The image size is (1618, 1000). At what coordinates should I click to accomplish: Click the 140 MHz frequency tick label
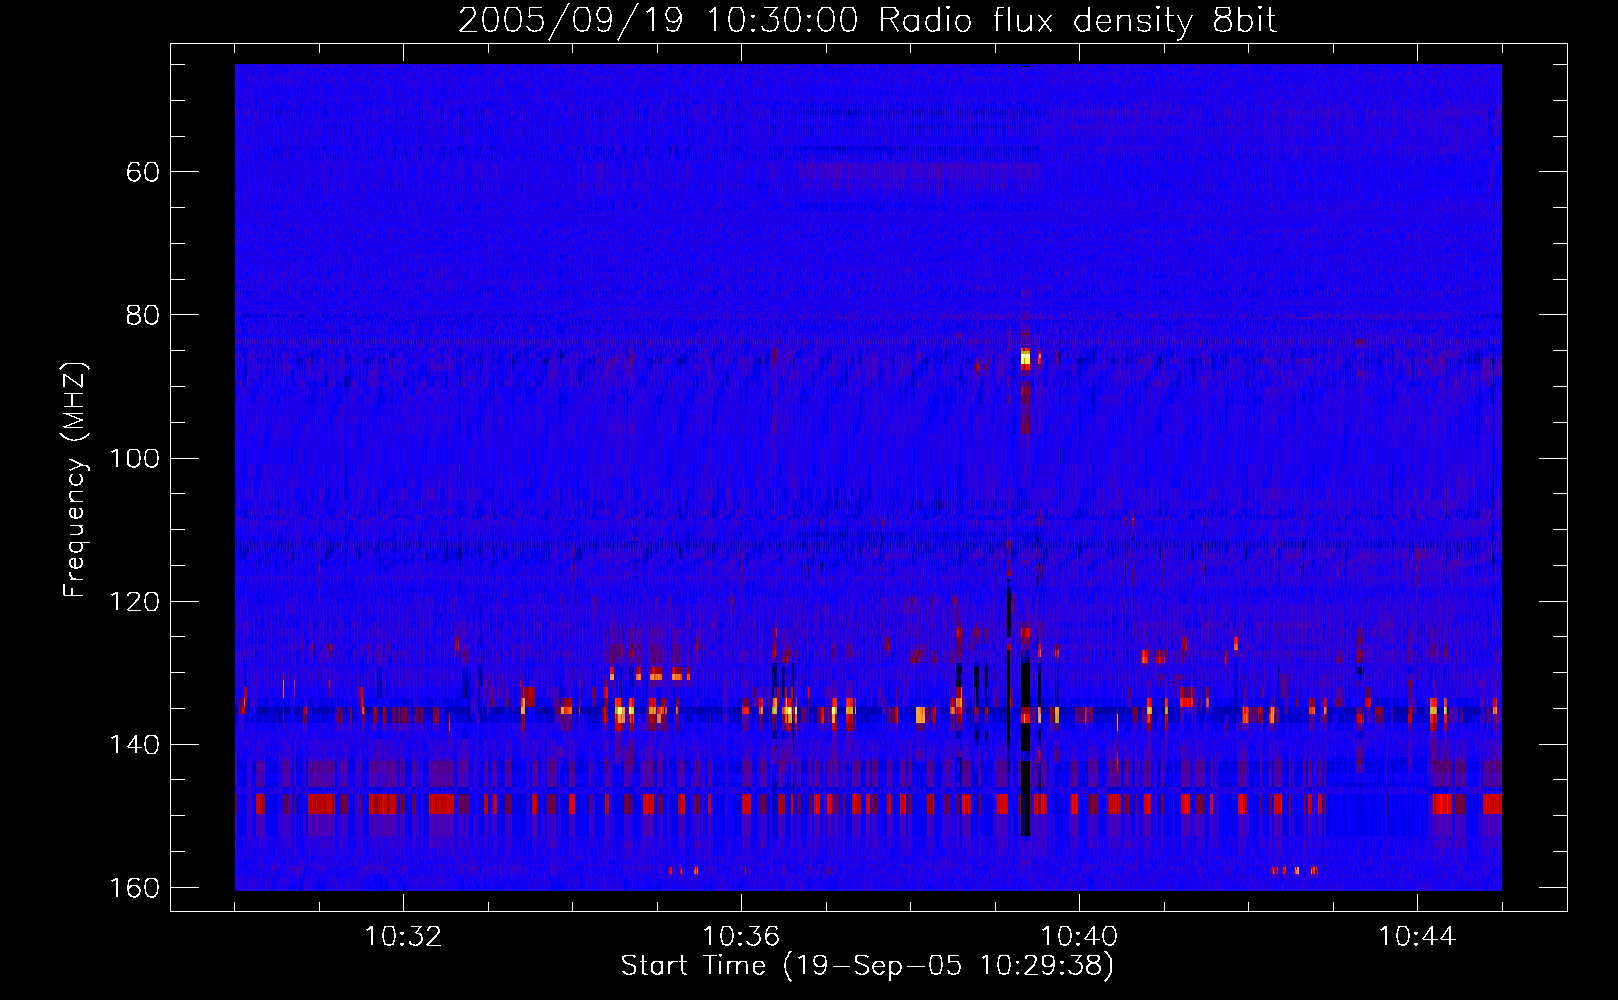click(x=135, y=745)
